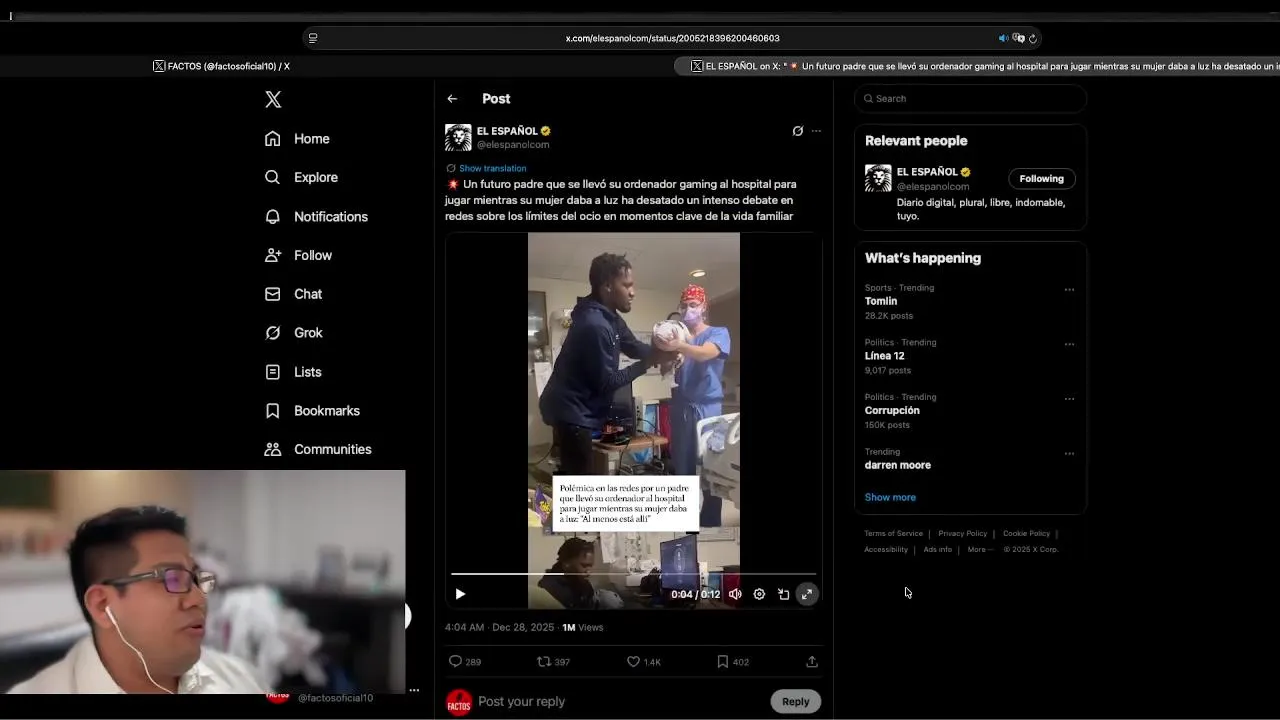This screenshot has height=720, width=1280.
Task: Open Chat from the sidebar
Action: [x=293, y=294]
